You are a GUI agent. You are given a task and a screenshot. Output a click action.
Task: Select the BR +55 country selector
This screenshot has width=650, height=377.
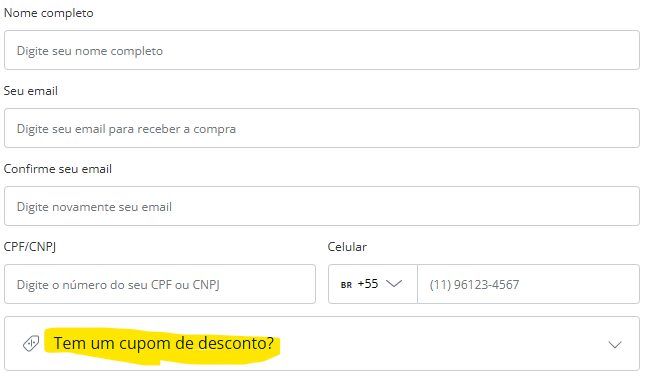pyautogui.click(x=373, y=284)
